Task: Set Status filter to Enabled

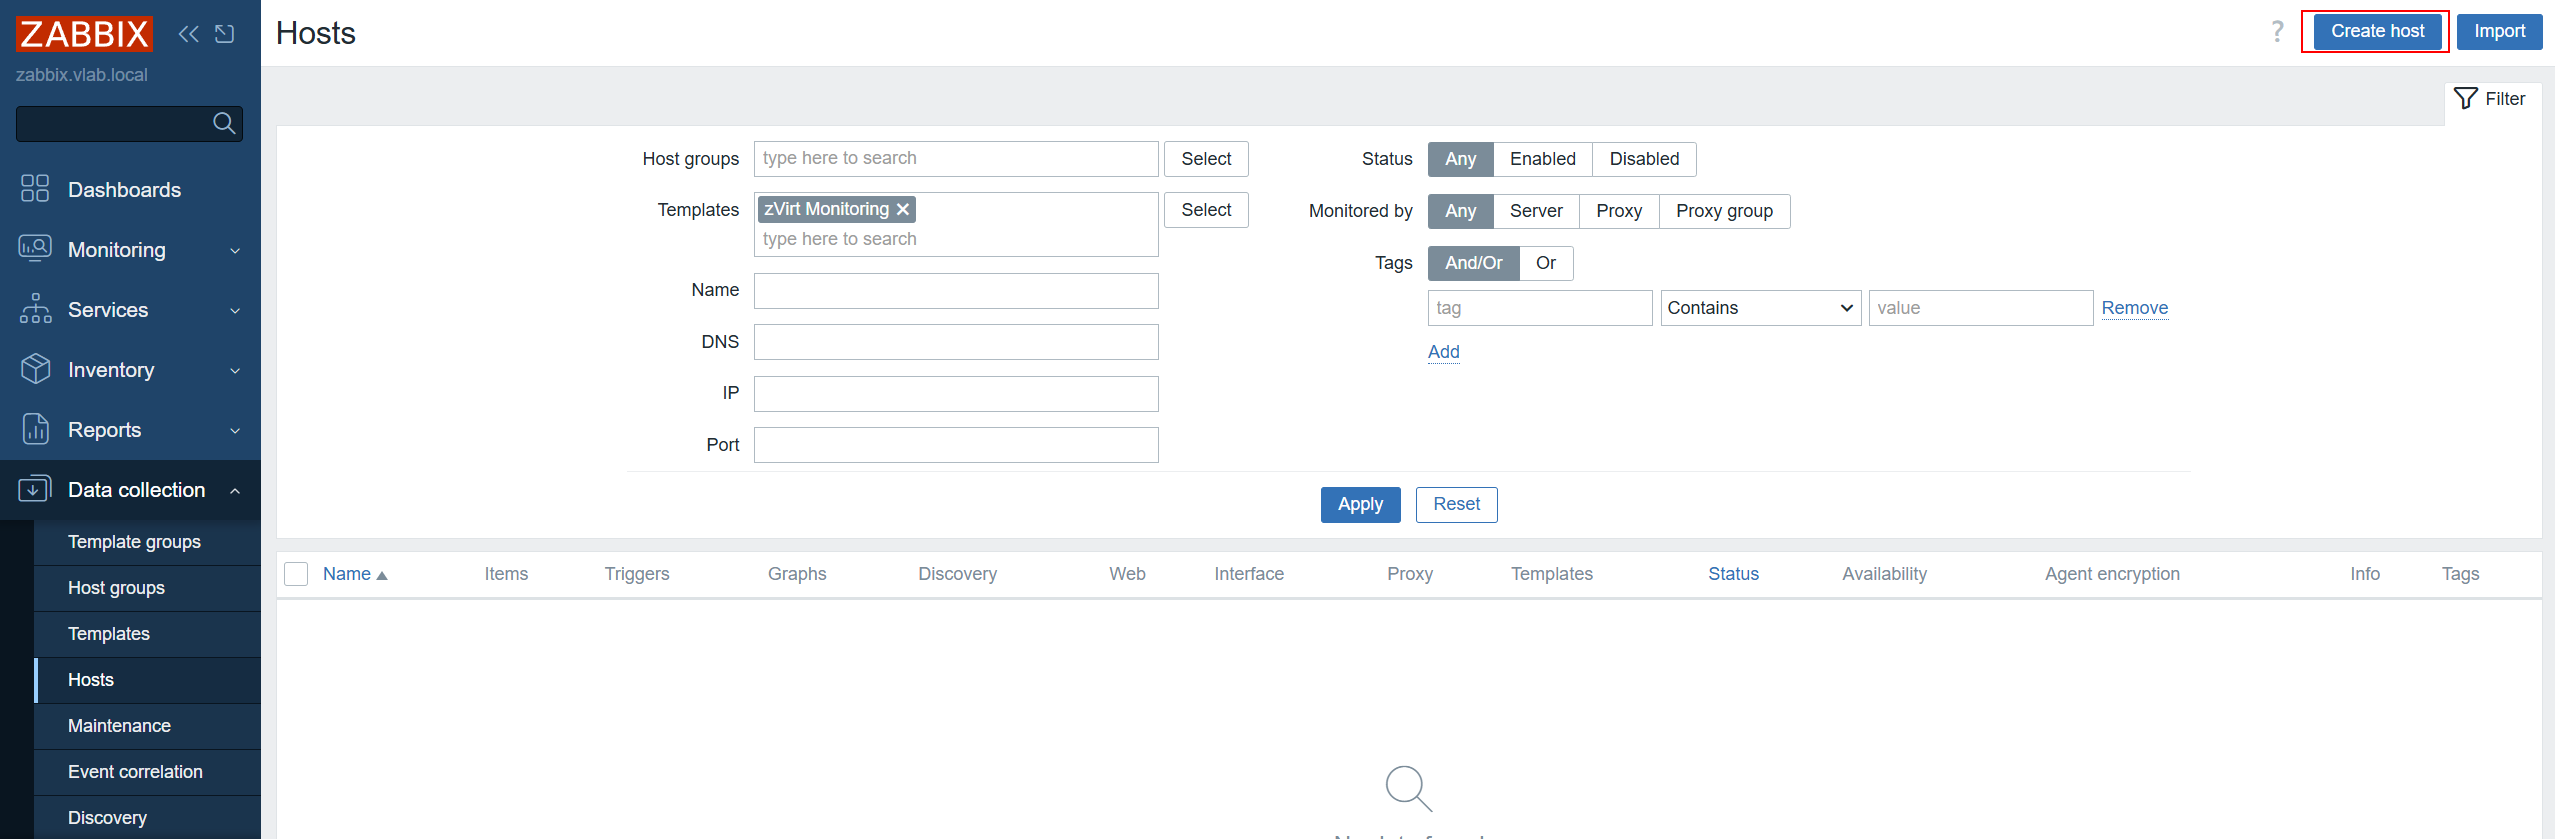Action: (1542, 159)
